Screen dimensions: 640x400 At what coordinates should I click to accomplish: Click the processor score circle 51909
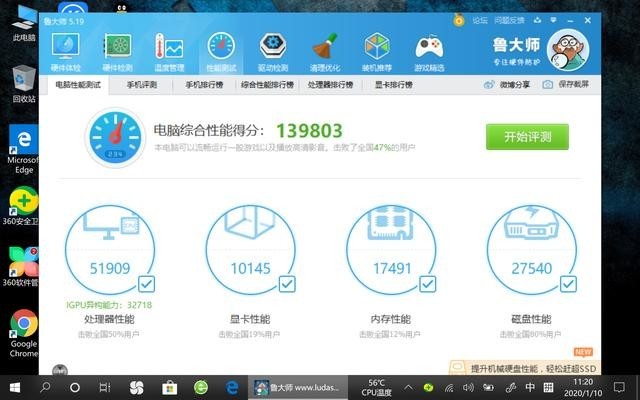[x=110, y=250]
